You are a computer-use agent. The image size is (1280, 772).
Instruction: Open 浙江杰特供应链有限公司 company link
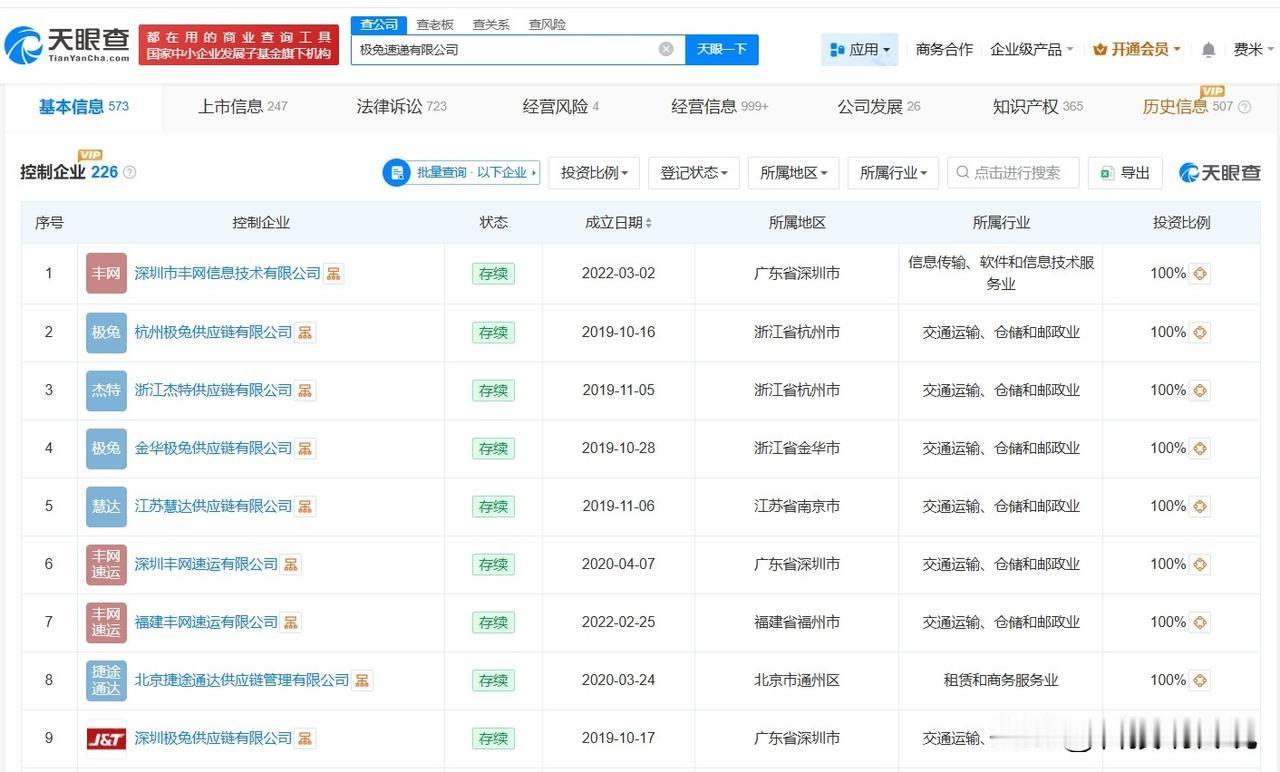(213, 390)
